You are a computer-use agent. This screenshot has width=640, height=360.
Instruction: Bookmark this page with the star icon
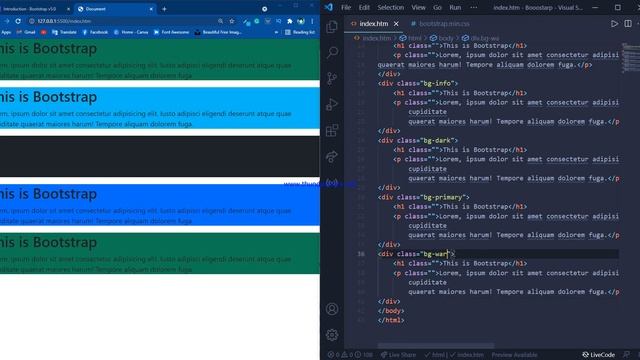232,21
